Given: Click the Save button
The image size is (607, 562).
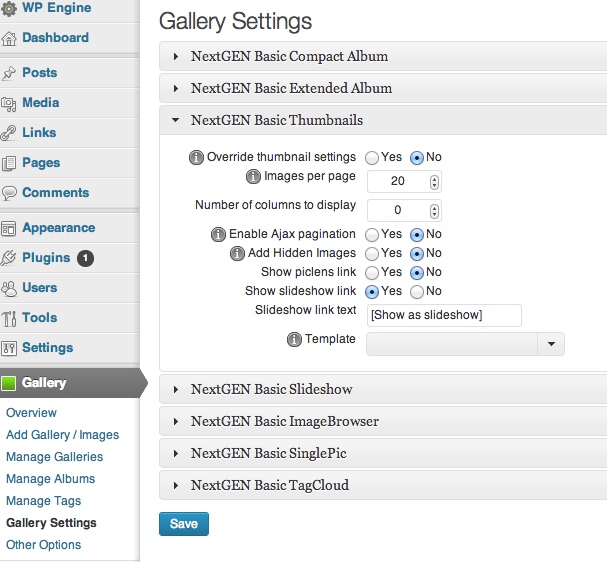Looking at the screenshot, I should pyautogui.click(x=184, y=524).
